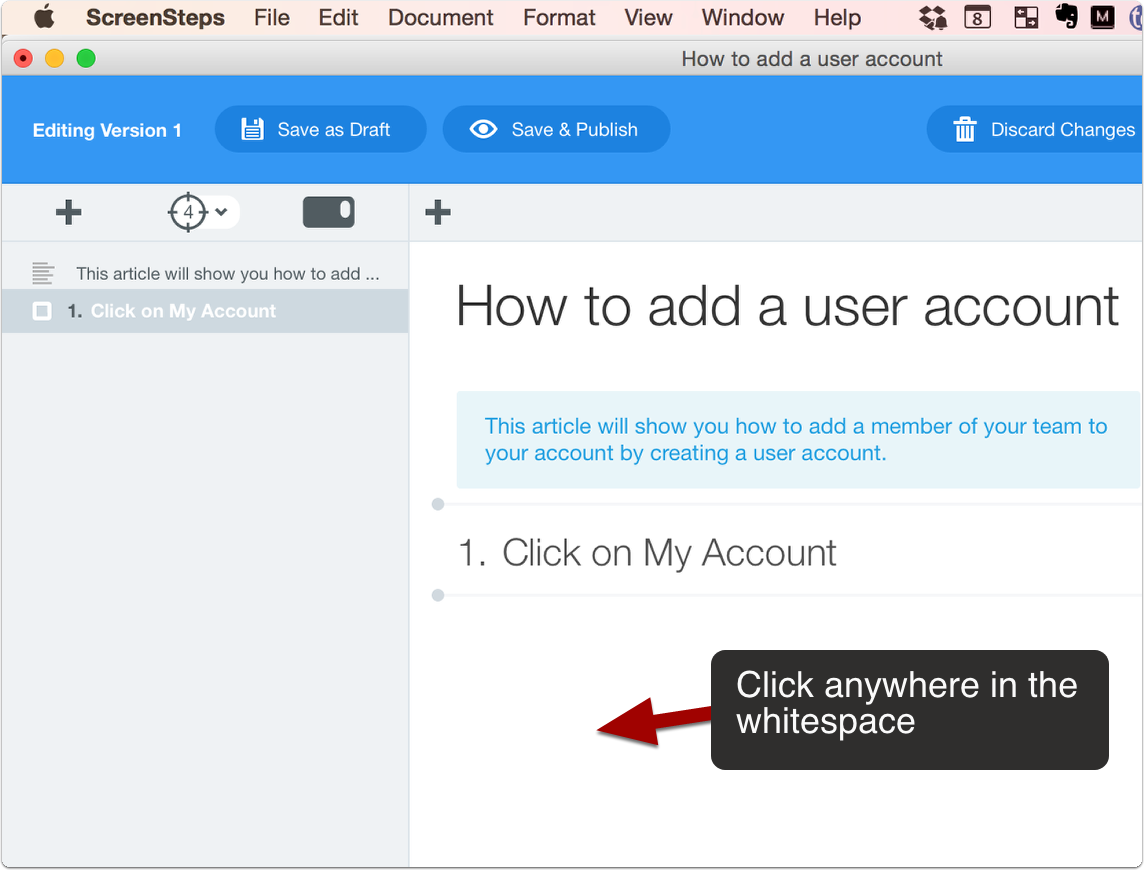Viewport: 1144px width, 870px height.
Task: Add new step with sidebar plus icon
Action: [69, 212]
